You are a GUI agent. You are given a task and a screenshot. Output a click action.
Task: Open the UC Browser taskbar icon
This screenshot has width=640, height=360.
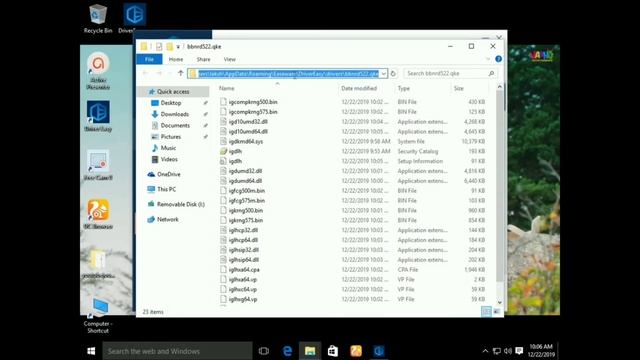356,351
